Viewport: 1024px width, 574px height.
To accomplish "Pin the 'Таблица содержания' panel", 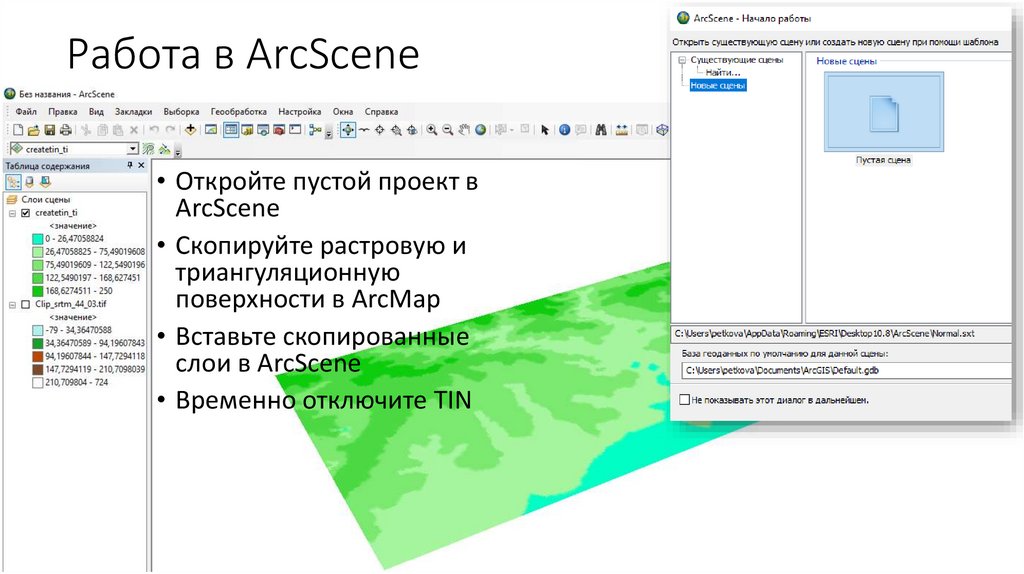I will point(129,166).
